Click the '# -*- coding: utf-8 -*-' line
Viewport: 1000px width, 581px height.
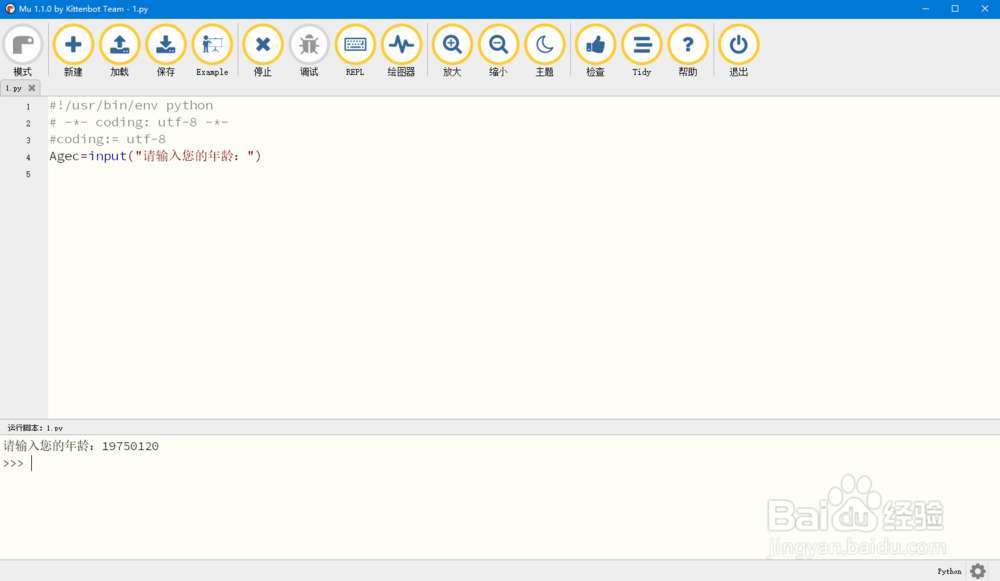pyautogui.click(x=138, y=122)
